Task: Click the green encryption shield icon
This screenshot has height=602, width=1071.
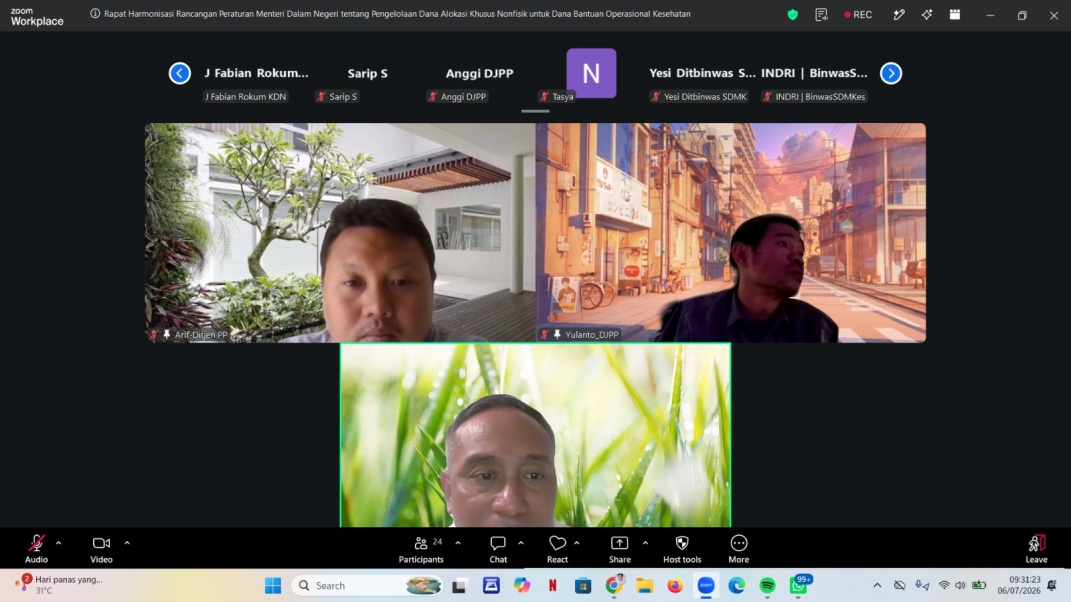Action: point(792,14)
